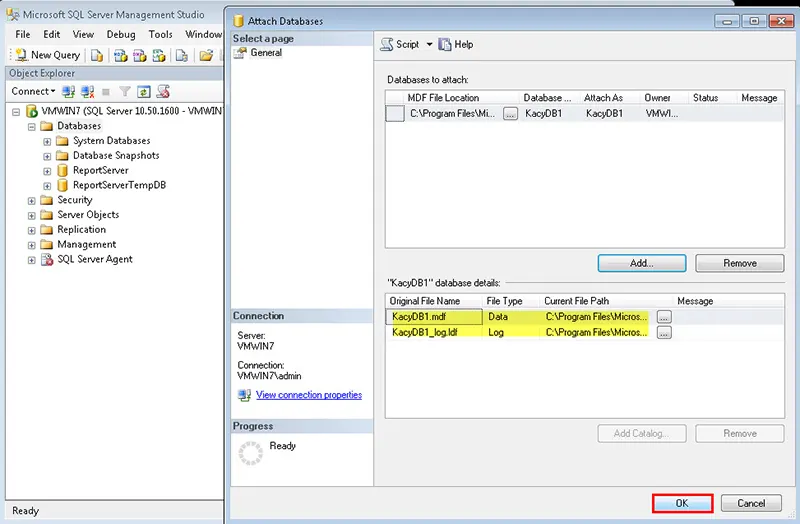Select the Databases folder icon
Image resolution: width=800 pixels, height=524 pixels.
tap(46, 126)
